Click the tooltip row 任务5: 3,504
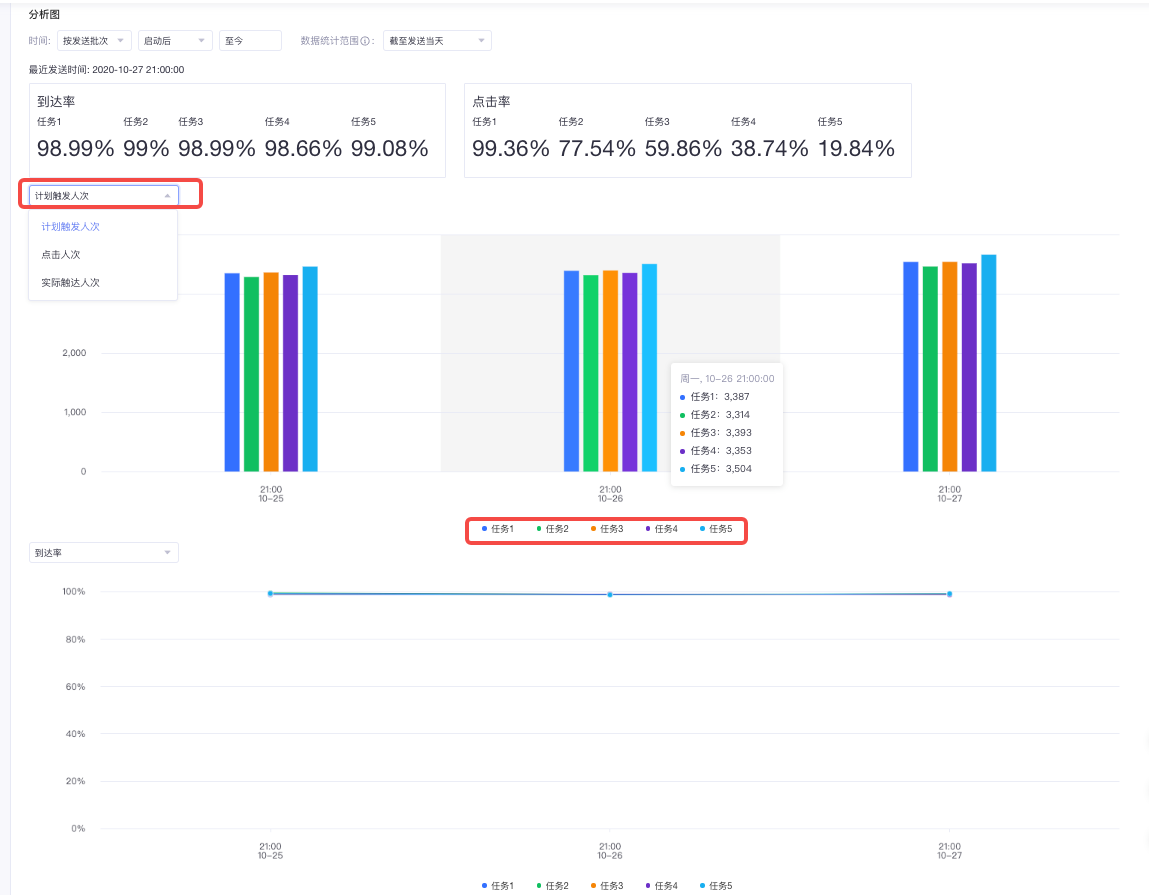1149x895 pixels. click(716, 468)
